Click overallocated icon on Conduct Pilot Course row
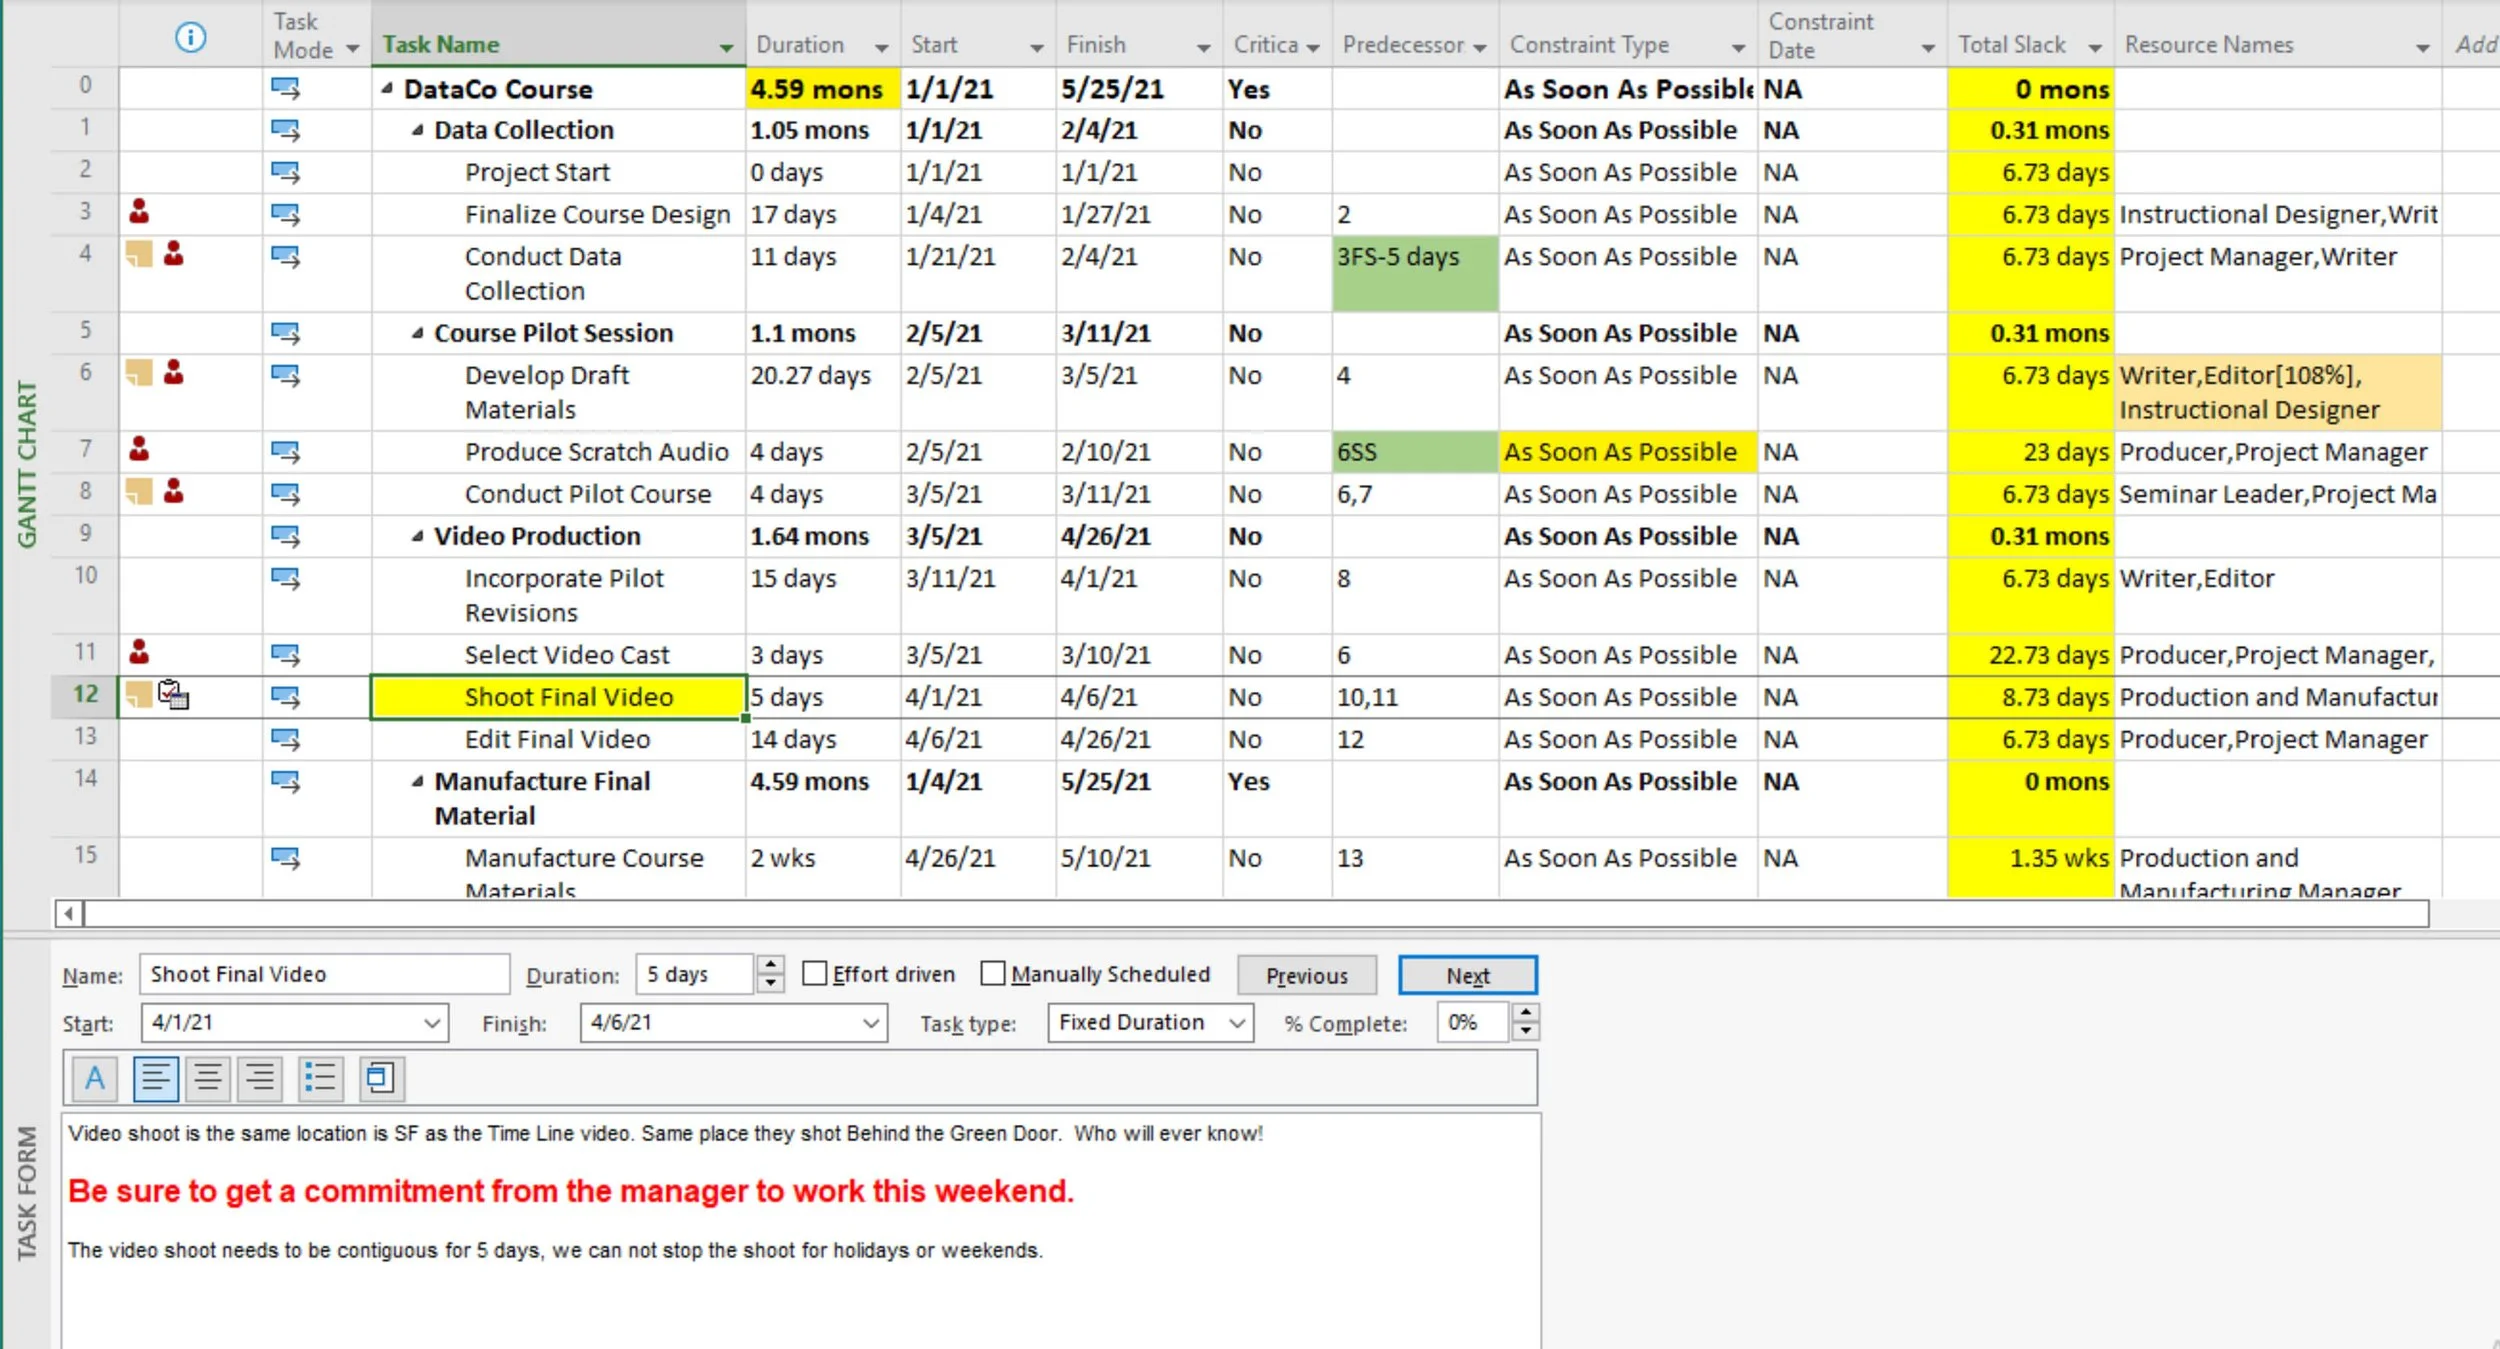 pos(174,491)
